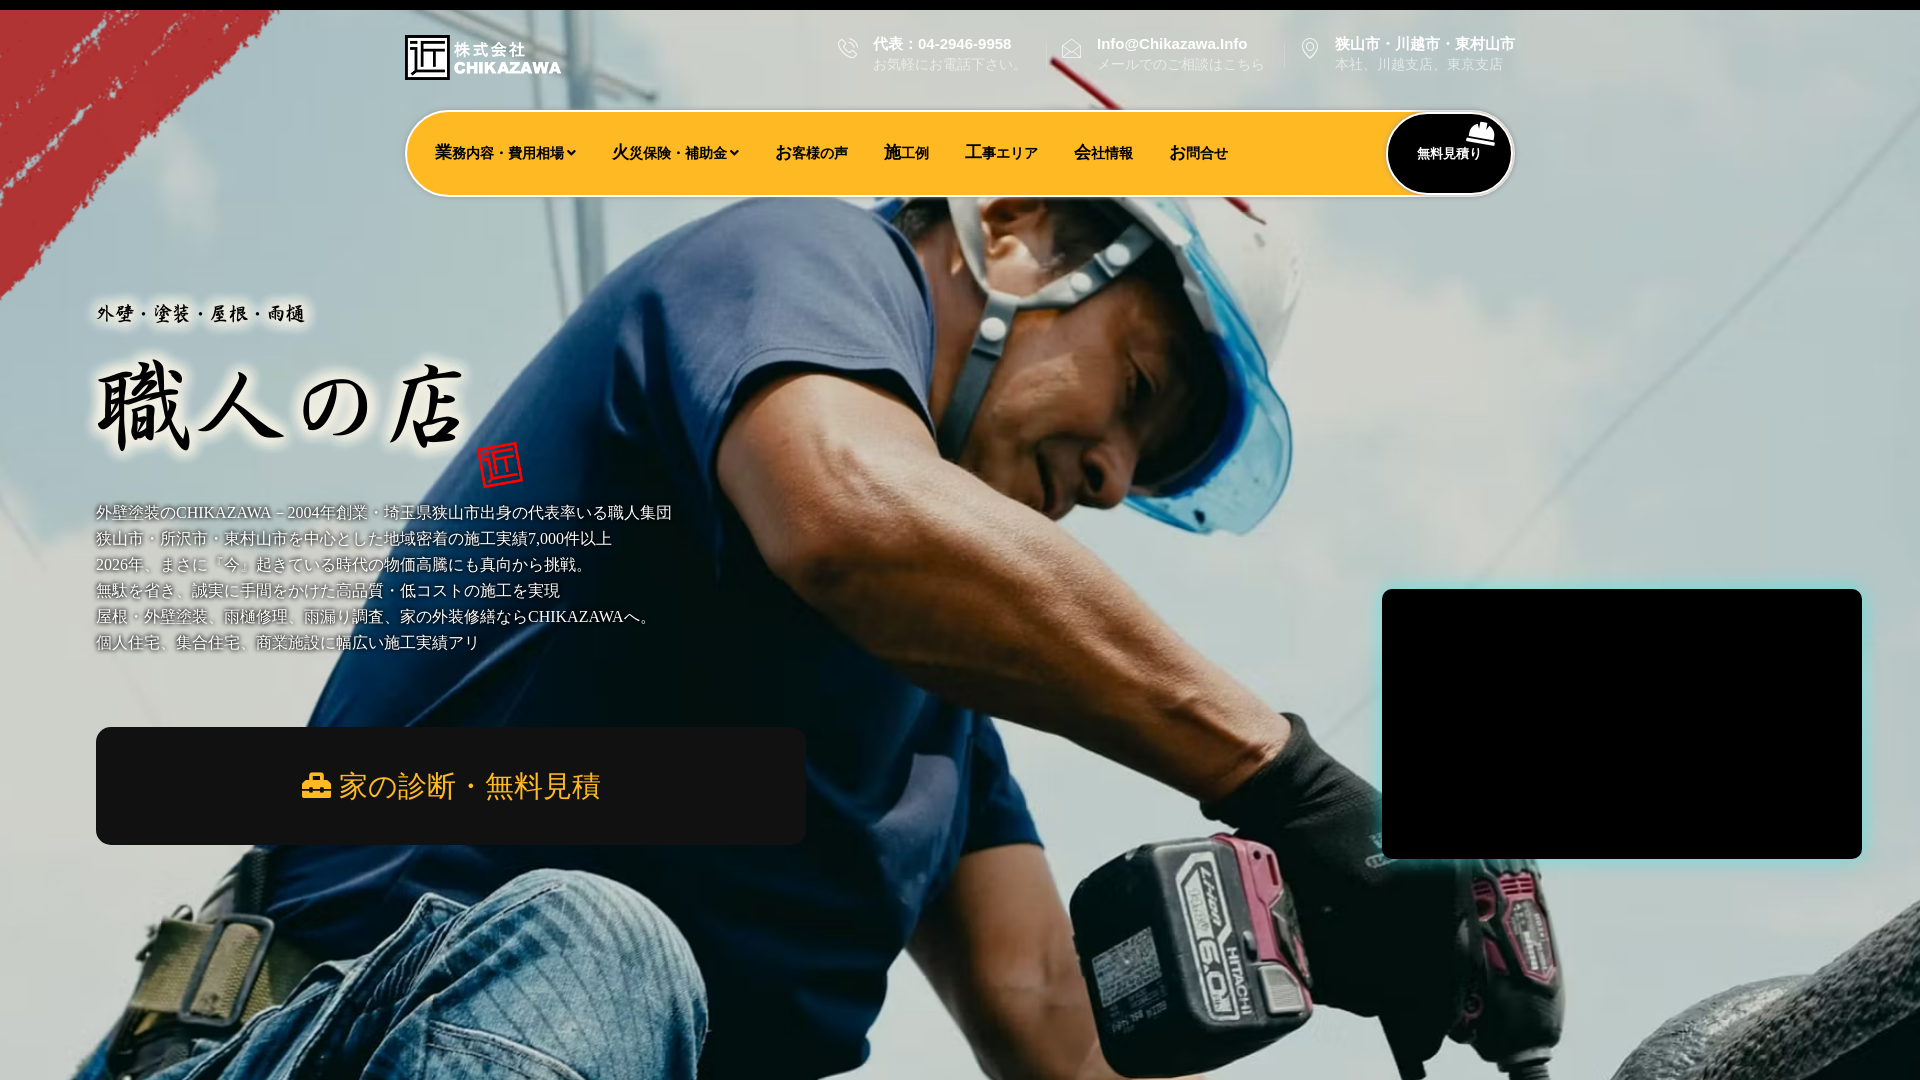Click the toolbox icon on diagnosis button
The width and height of the screenshot is (1920, 1080).
pos(316,786)
